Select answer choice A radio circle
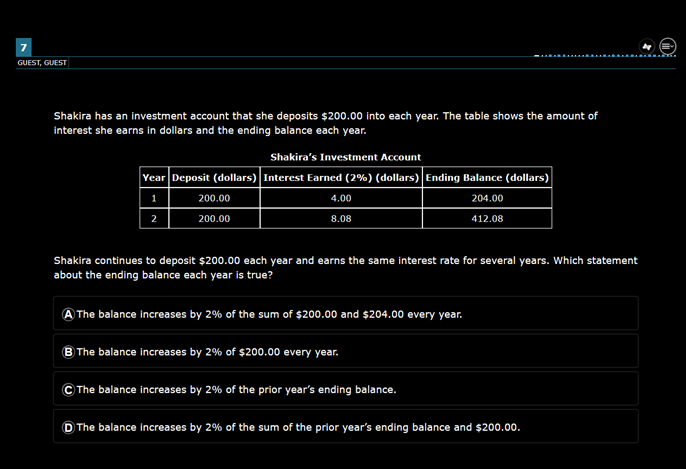This screenshot has height=469, width=686. coord(68,314)
